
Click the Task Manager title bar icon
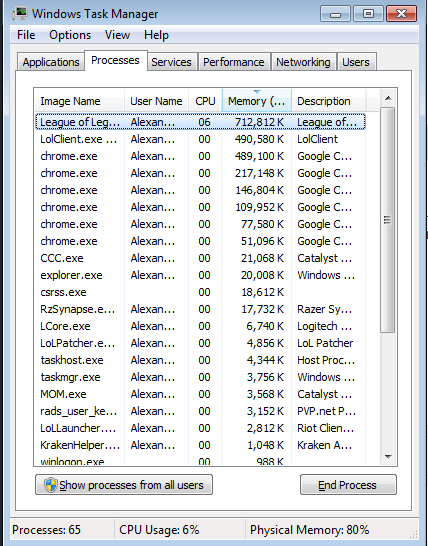(x=20, y=13)
